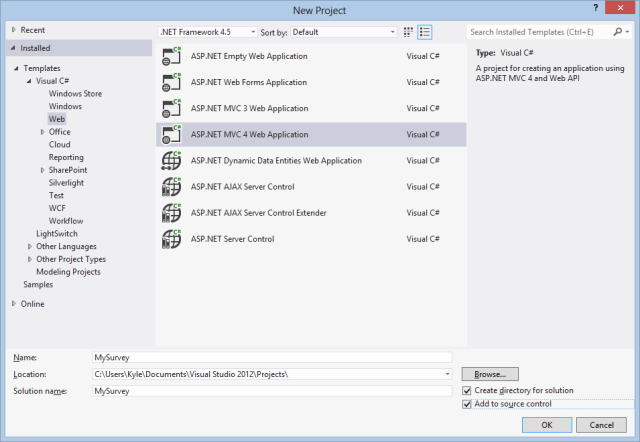Viewport: 640px width, 442px height.
Task: Expand the SharePoint tree node
Action: pyautogui.click(x=42, y=170)
